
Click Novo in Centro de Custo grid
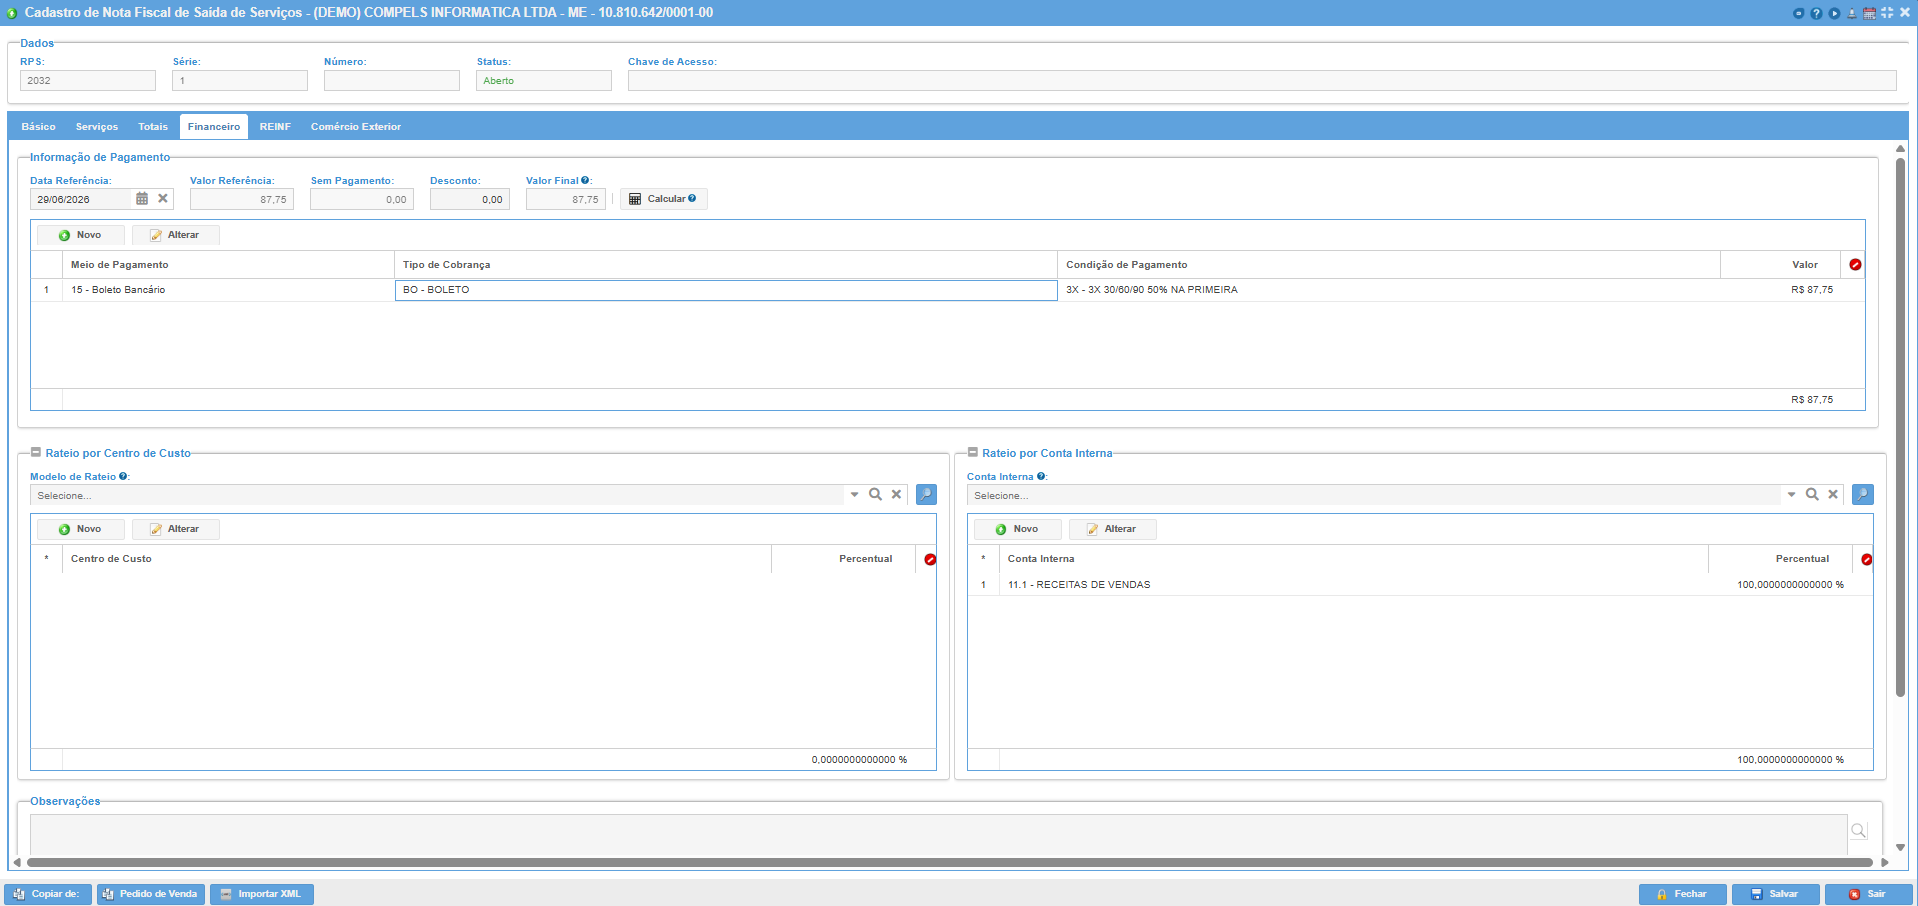[81, 529]
